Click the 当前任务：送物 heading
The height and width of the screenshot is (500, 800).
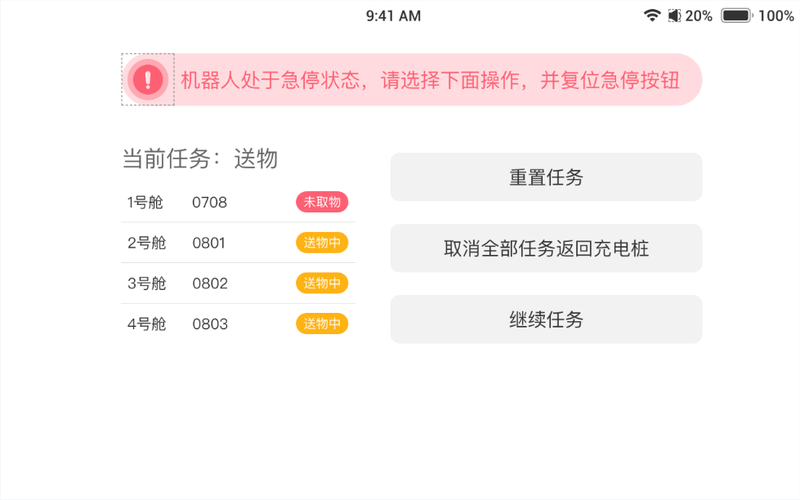(200, 159)
